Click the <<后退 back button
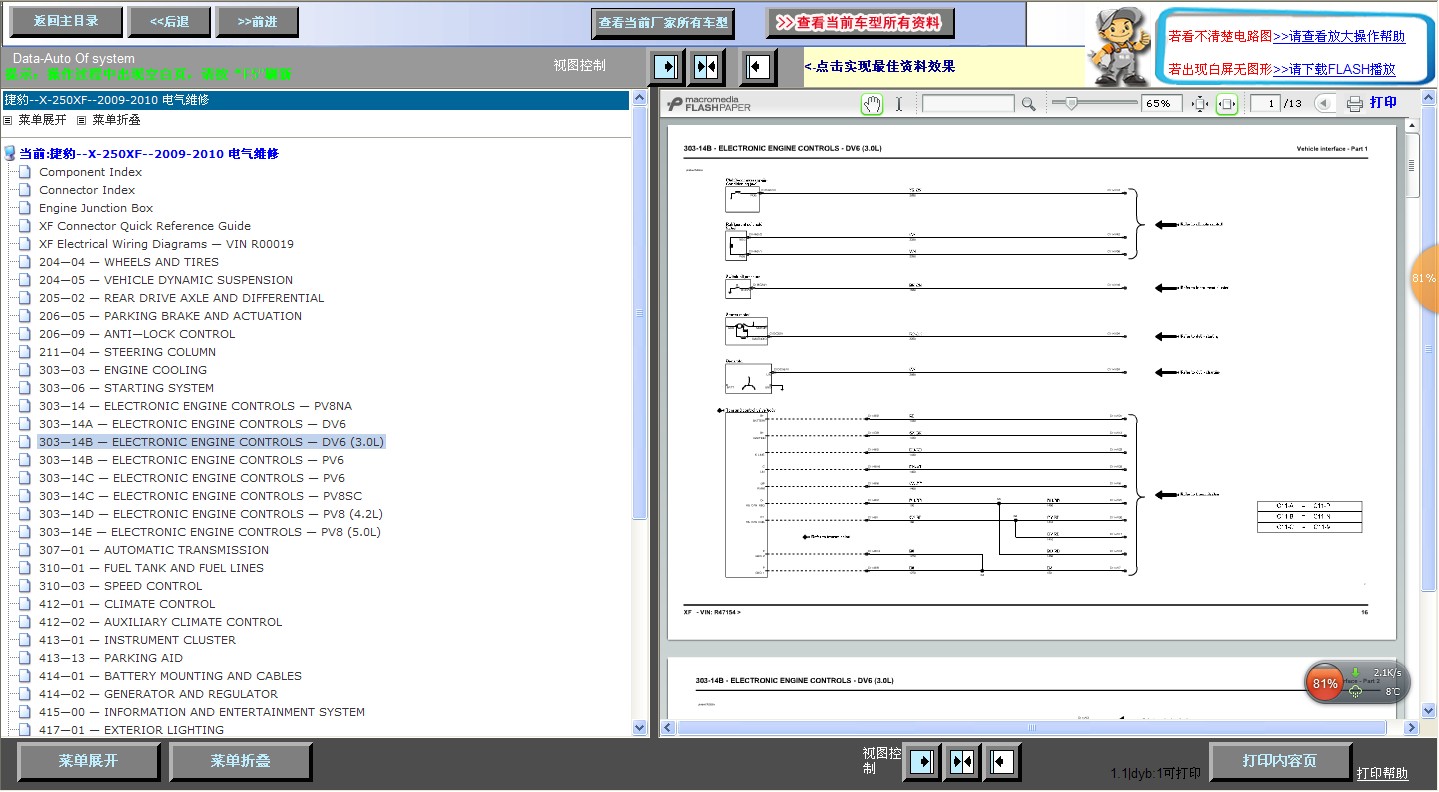This screenshot has height=792, width=1439. coord(170,21)
